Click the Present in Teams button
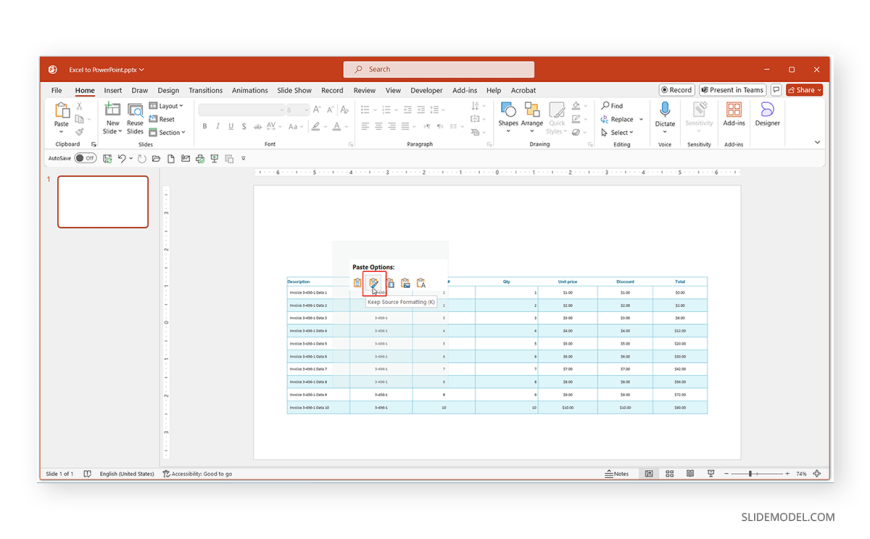This screenshot has height=539, width=870. click(x=732, y=90)
